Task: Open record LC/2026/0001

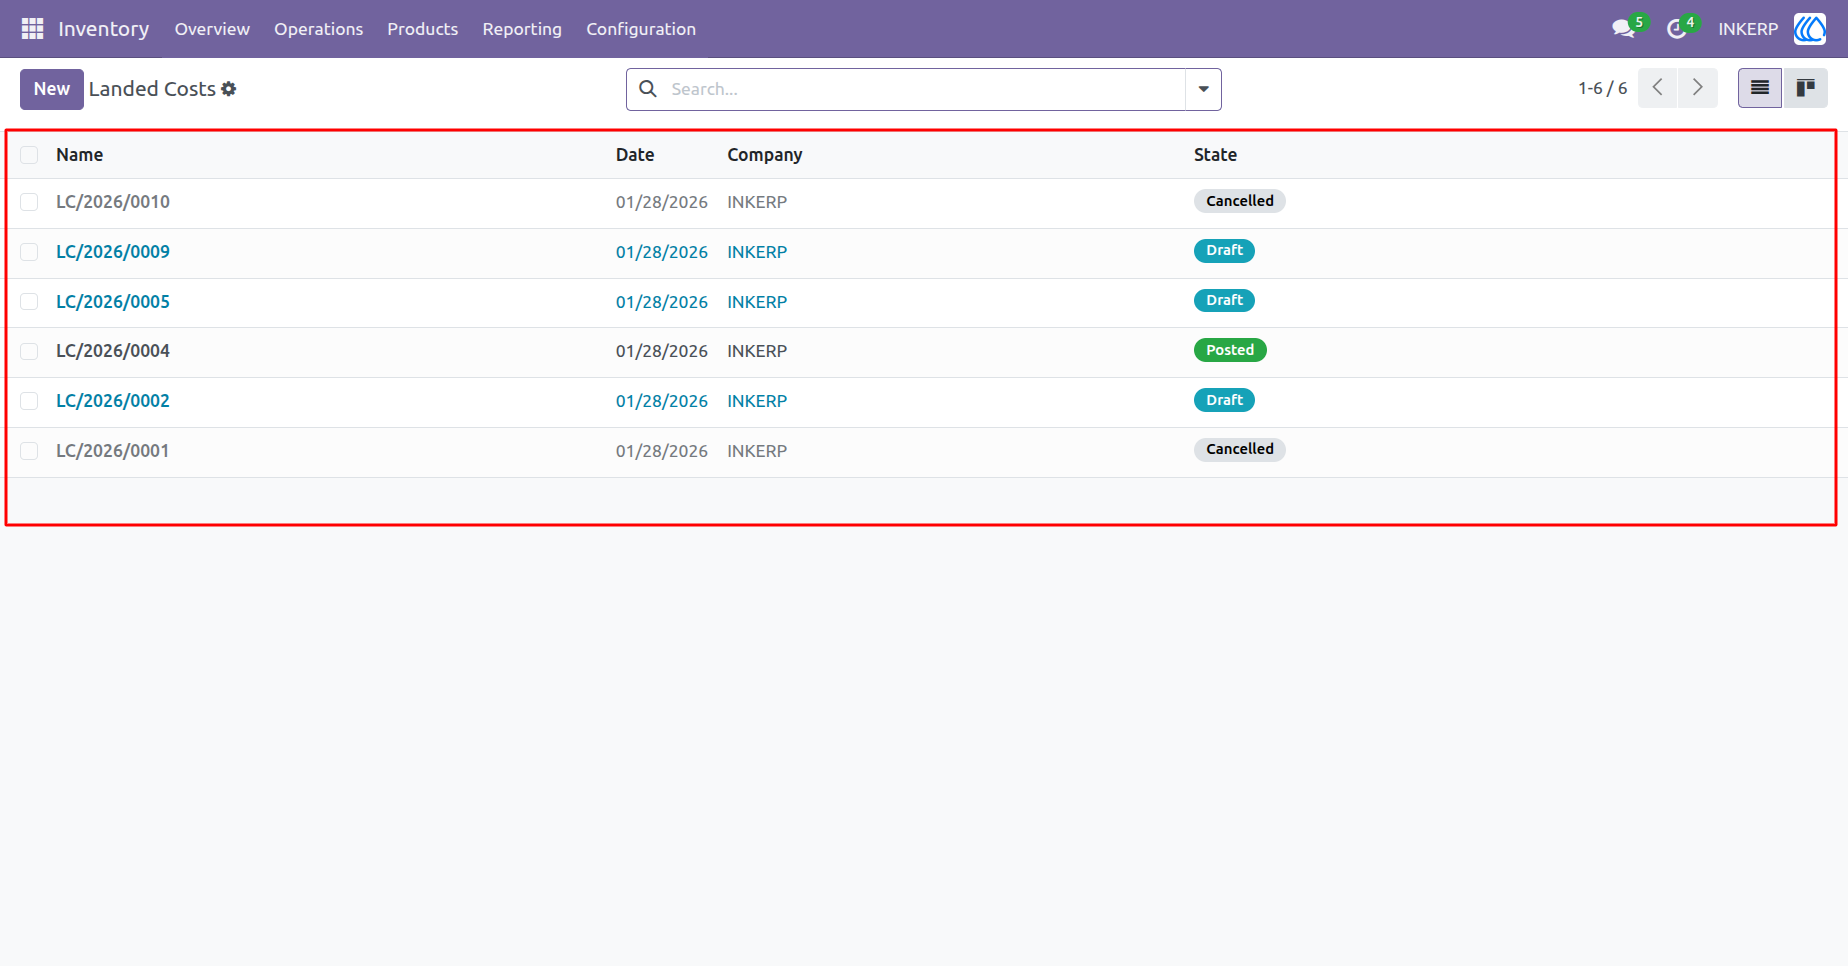Action: [113, 451]
